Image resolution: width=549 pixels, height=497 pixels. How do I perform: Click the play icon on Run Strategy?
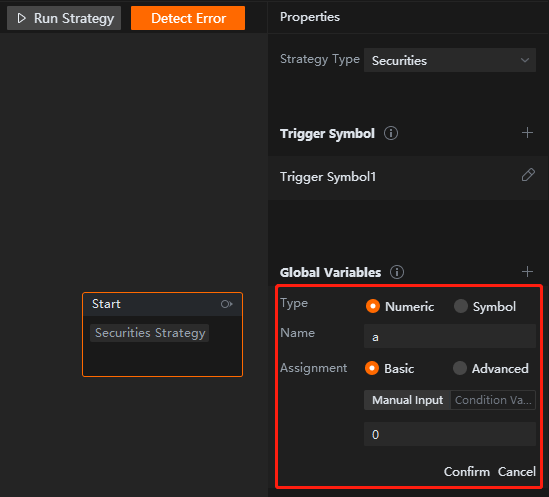21,18
